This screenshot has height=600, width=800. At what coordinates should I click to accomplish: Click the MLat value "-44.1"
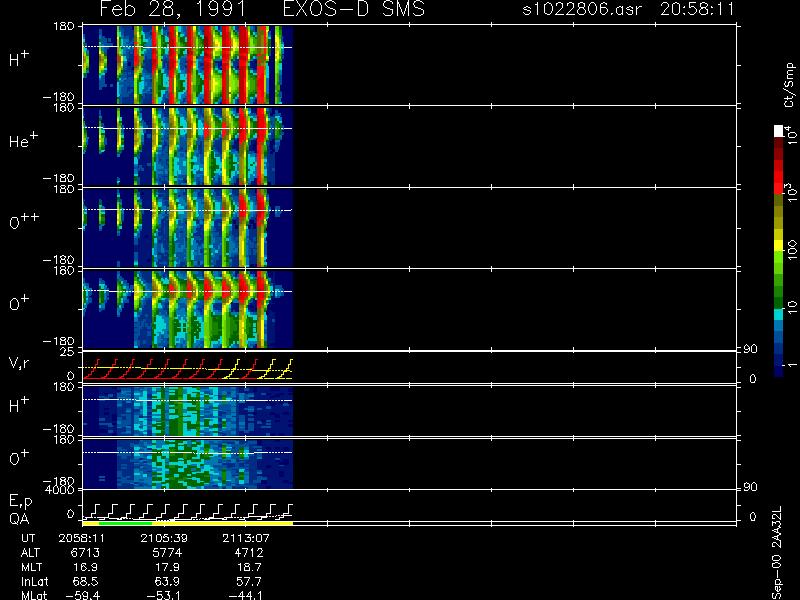pyautogui.click(x=245, y=595)
